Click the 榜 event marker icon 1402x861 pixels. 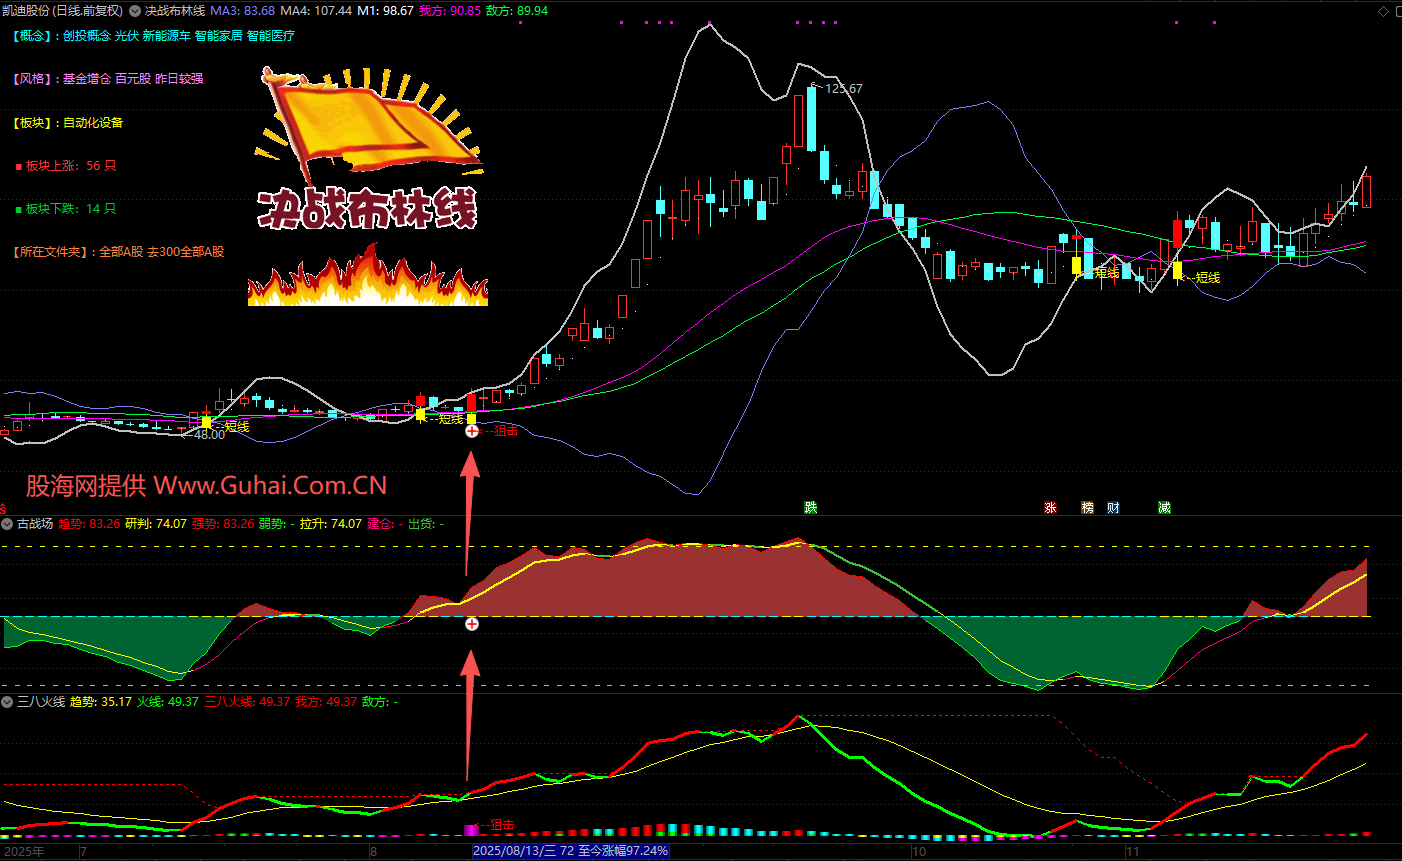point(1088,508)
